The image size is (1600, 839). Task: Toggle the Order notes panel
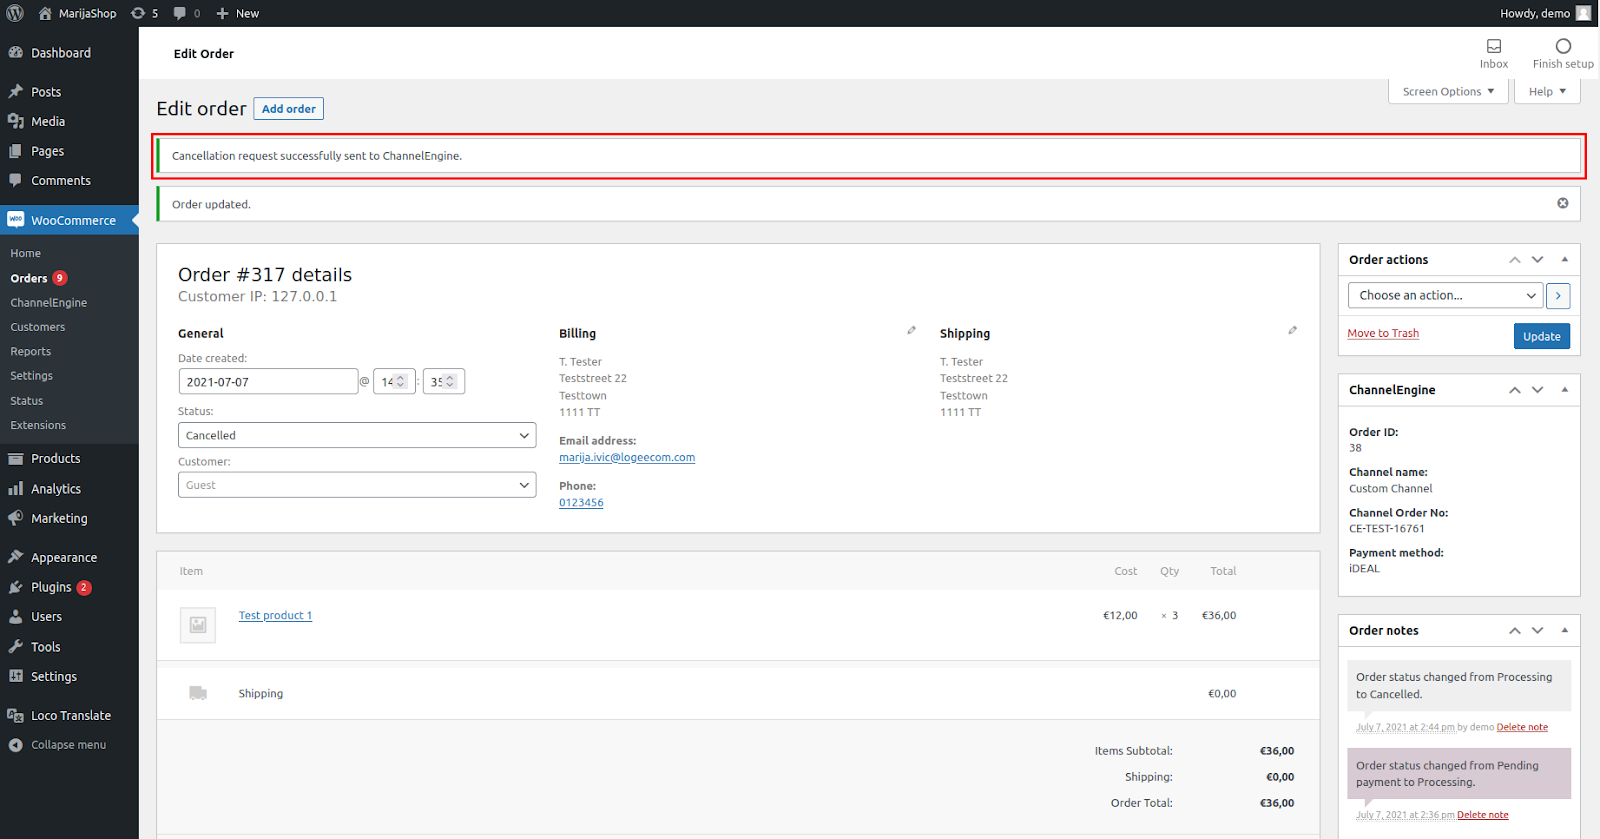tap(1564, 630)
